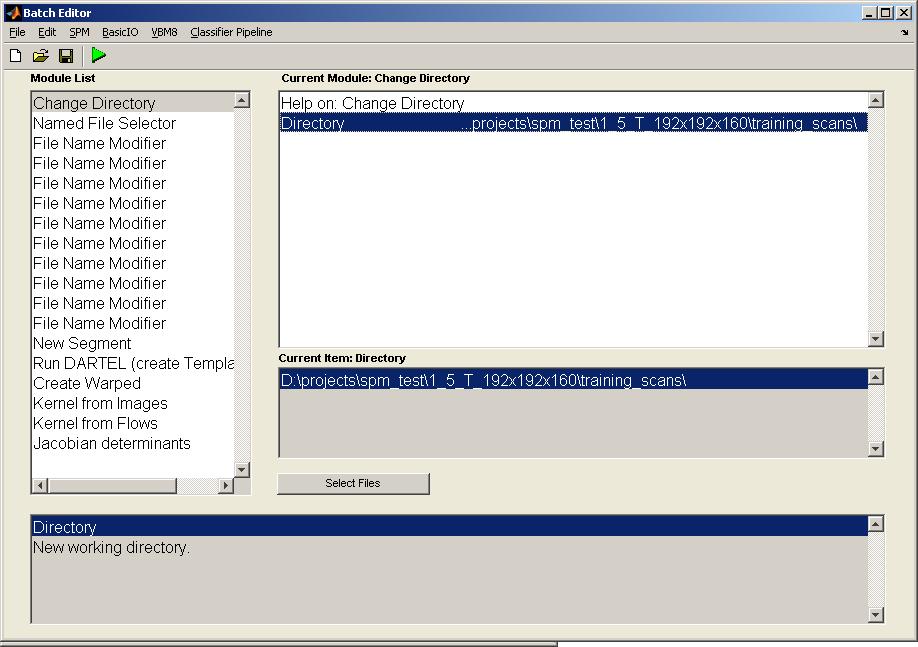This screenshot has height=647, width=918.
Task: Close the Batch Editor window
Action: pyautogui.click(x=905, y=12)
